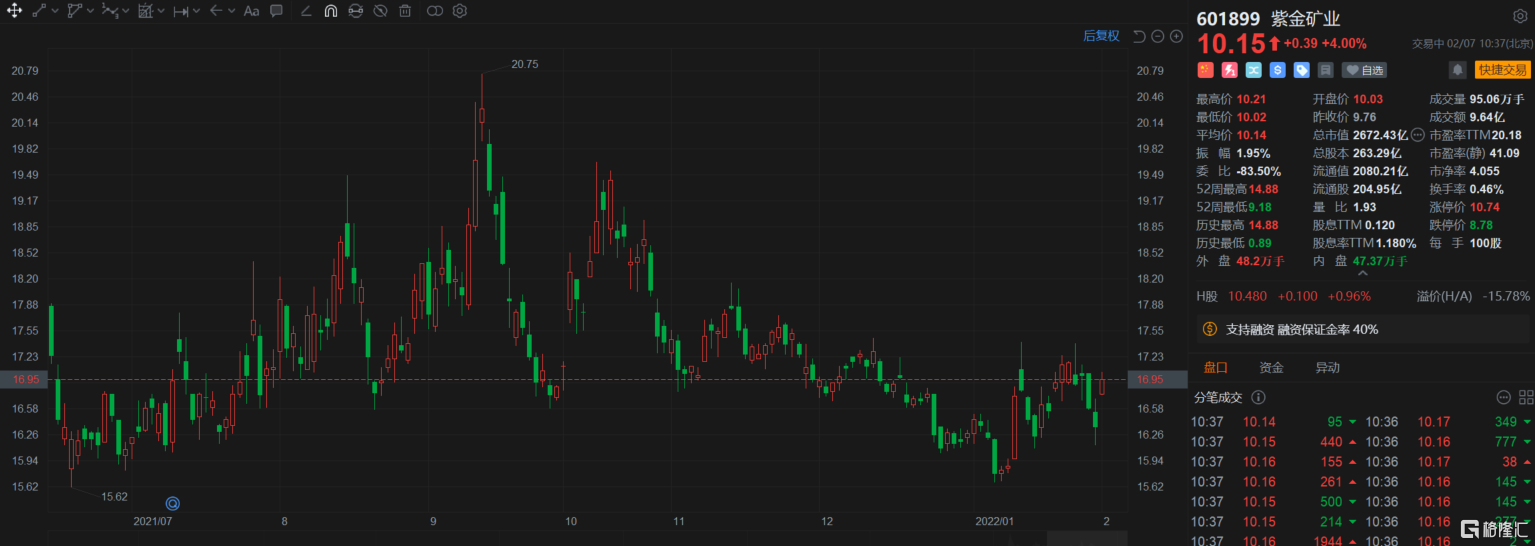Expand the measurement tools dropdown arrow
This screenshot has height=546, width=1535.
tap(197, 11)
